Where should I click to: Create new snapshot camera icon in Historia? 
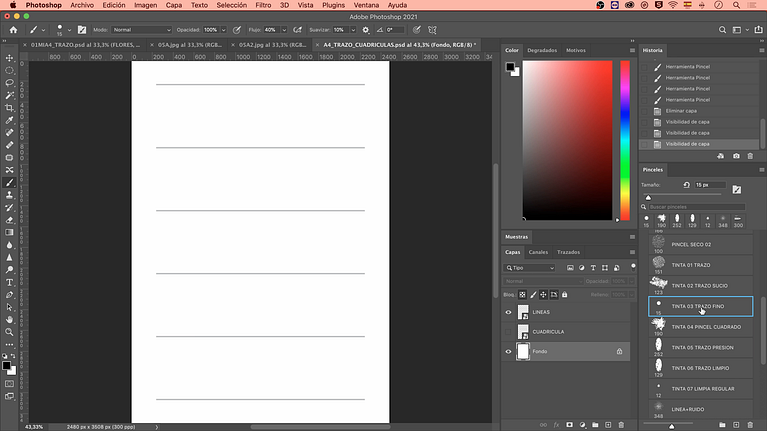[736, 156]
